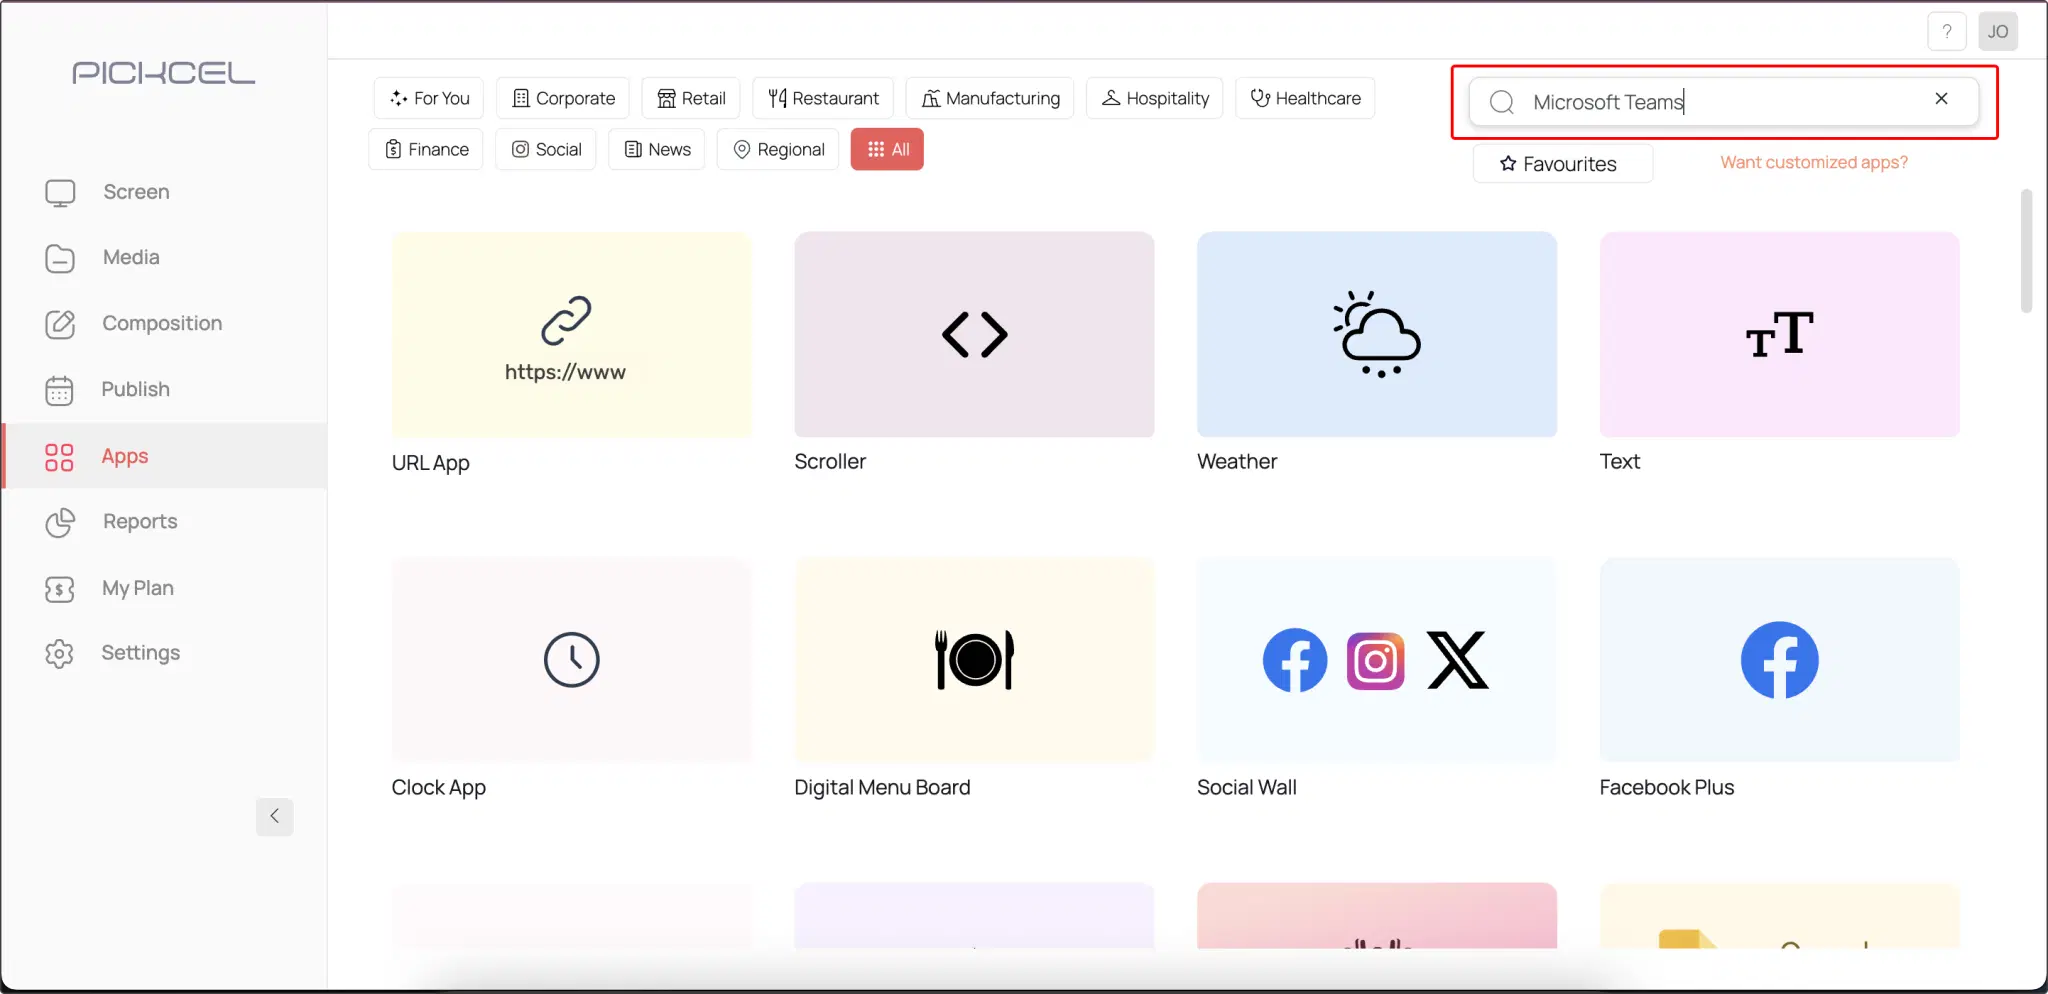Open the Want customized apps link
The height and width of the screenshot is (994, 2048).
point(1812,161)
